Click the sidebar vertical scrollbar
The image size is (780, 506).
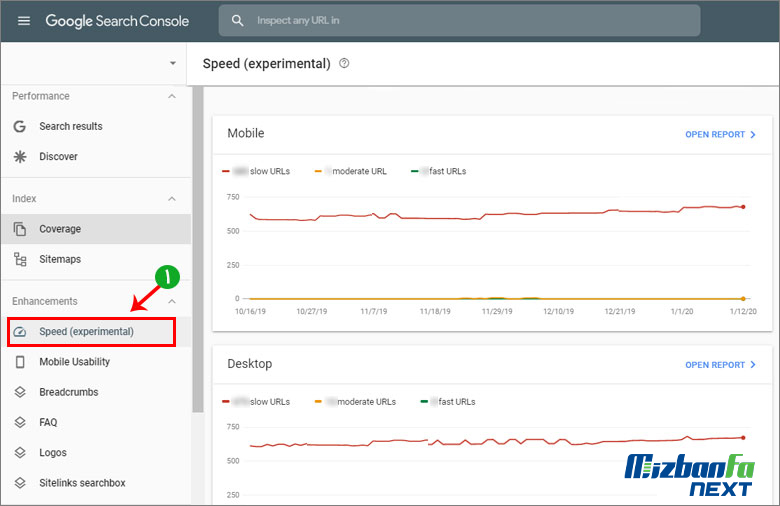pyautogui.click(x=197, y=249)
